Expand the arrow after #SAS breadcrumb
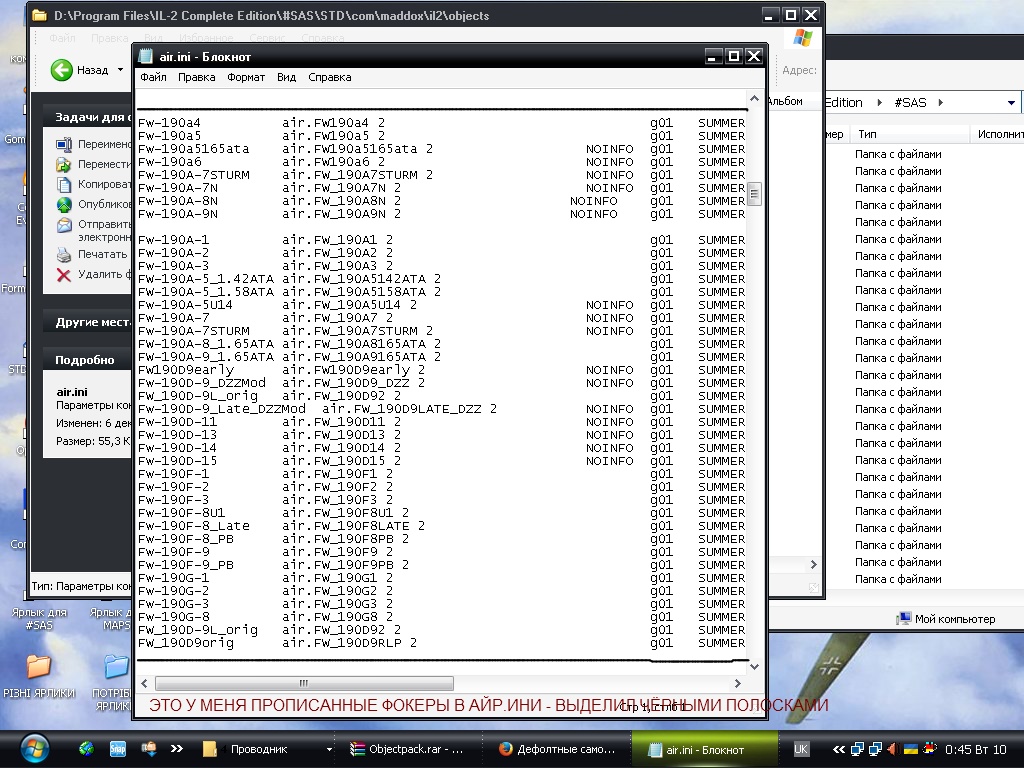This screenshot has width=1024, height=768. [940, 103]
